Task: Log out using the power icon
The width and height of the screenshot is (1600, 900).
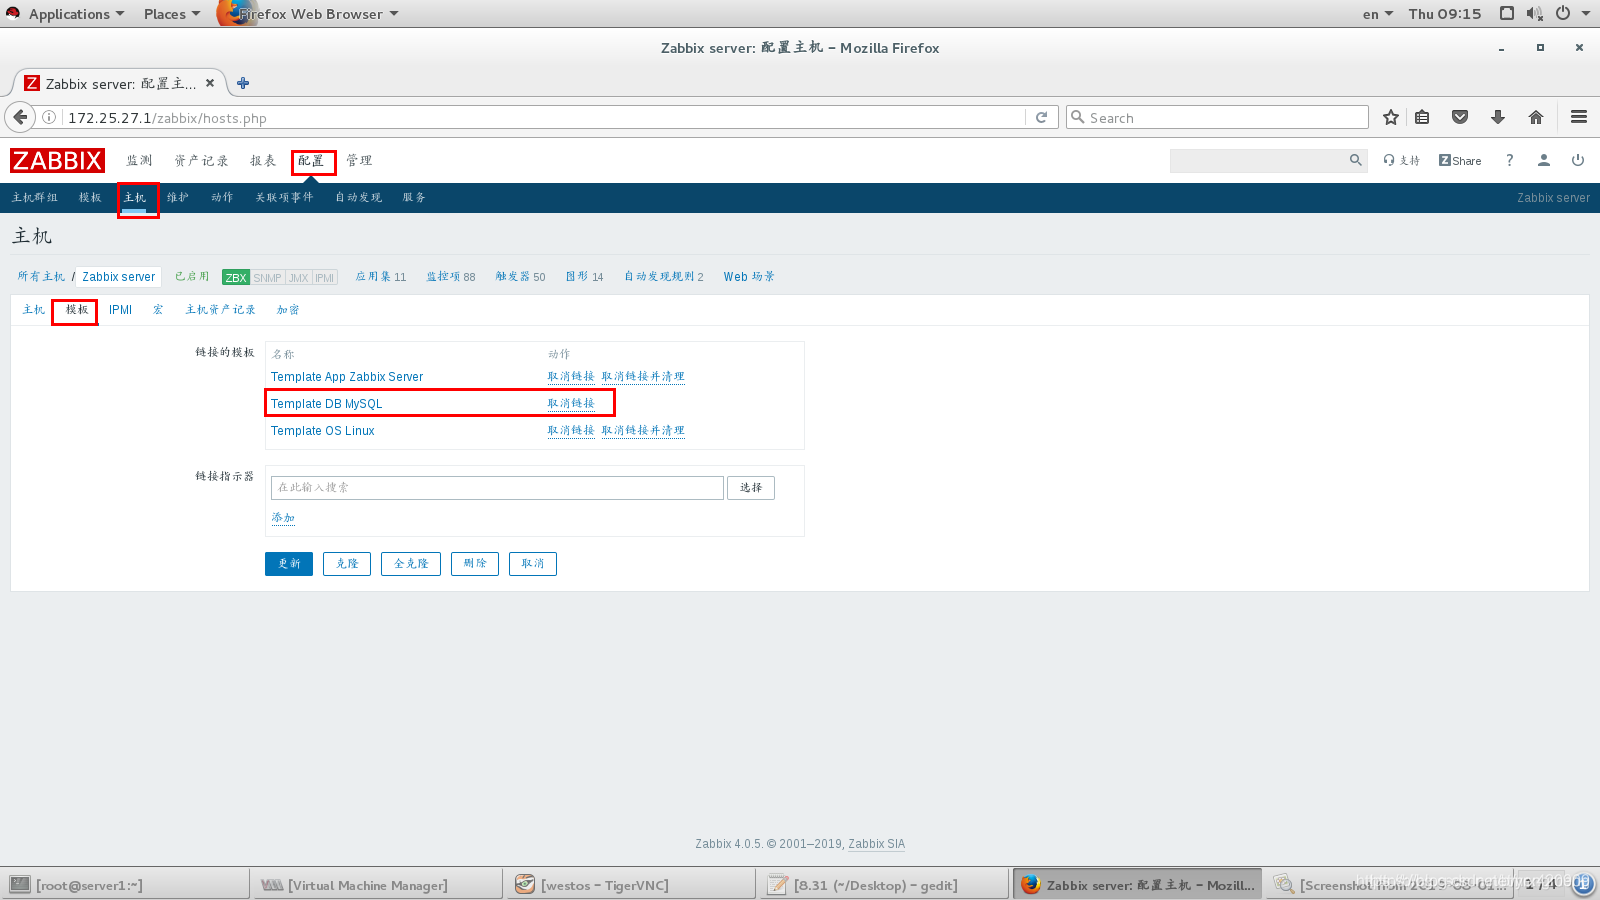Action: tap(1578, 160)
